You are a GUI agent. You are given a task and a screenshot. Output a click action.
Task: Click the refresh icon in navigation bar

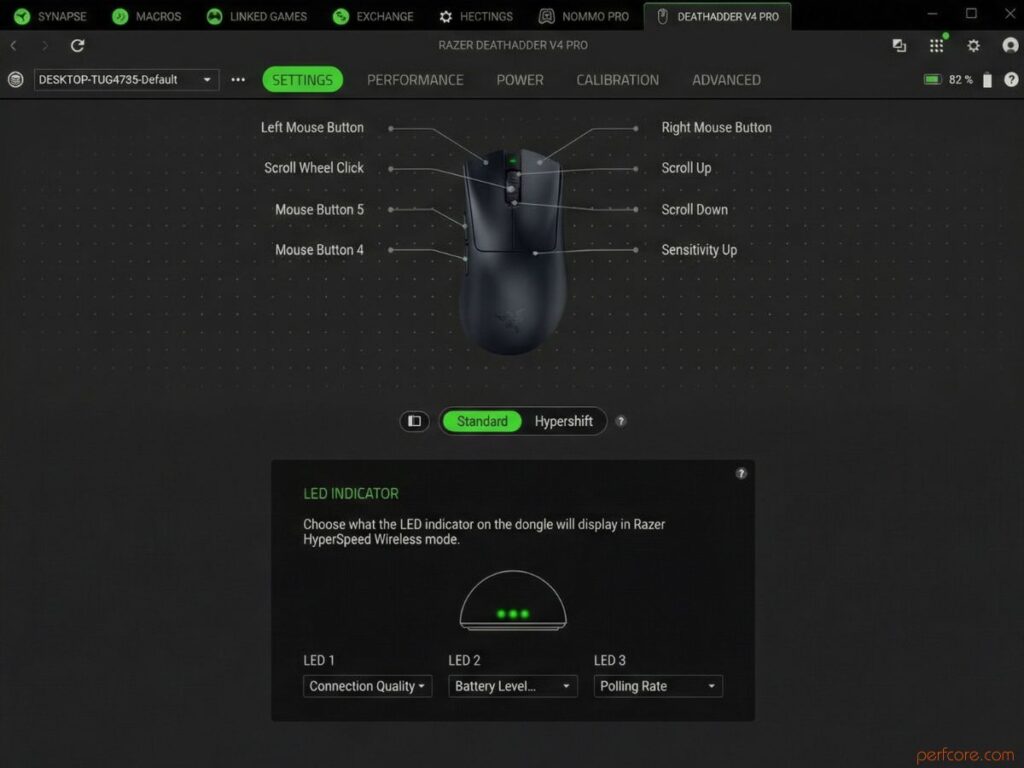point(78,46)
